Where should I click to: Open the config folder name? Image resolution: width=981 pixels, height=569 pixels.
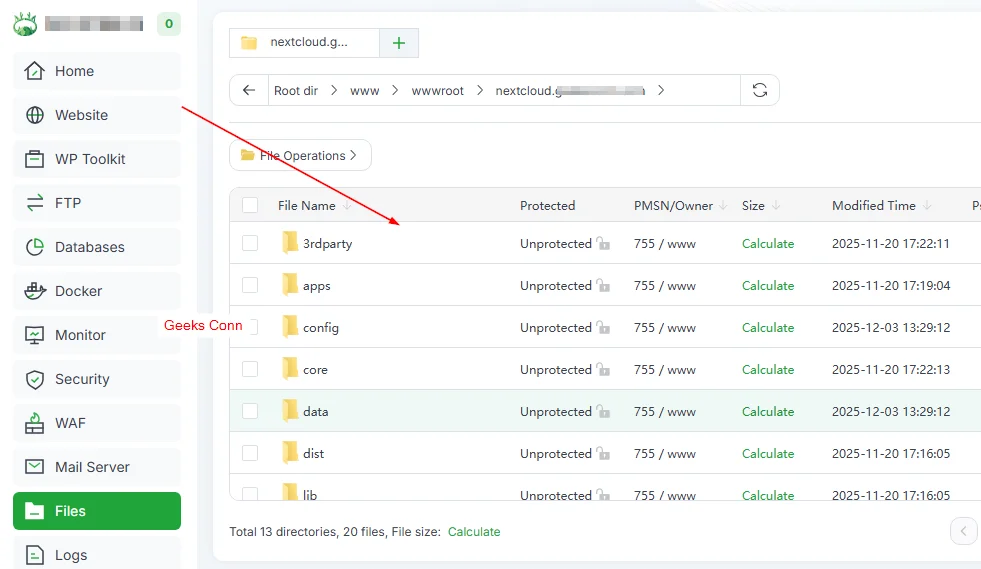[320, 327]
